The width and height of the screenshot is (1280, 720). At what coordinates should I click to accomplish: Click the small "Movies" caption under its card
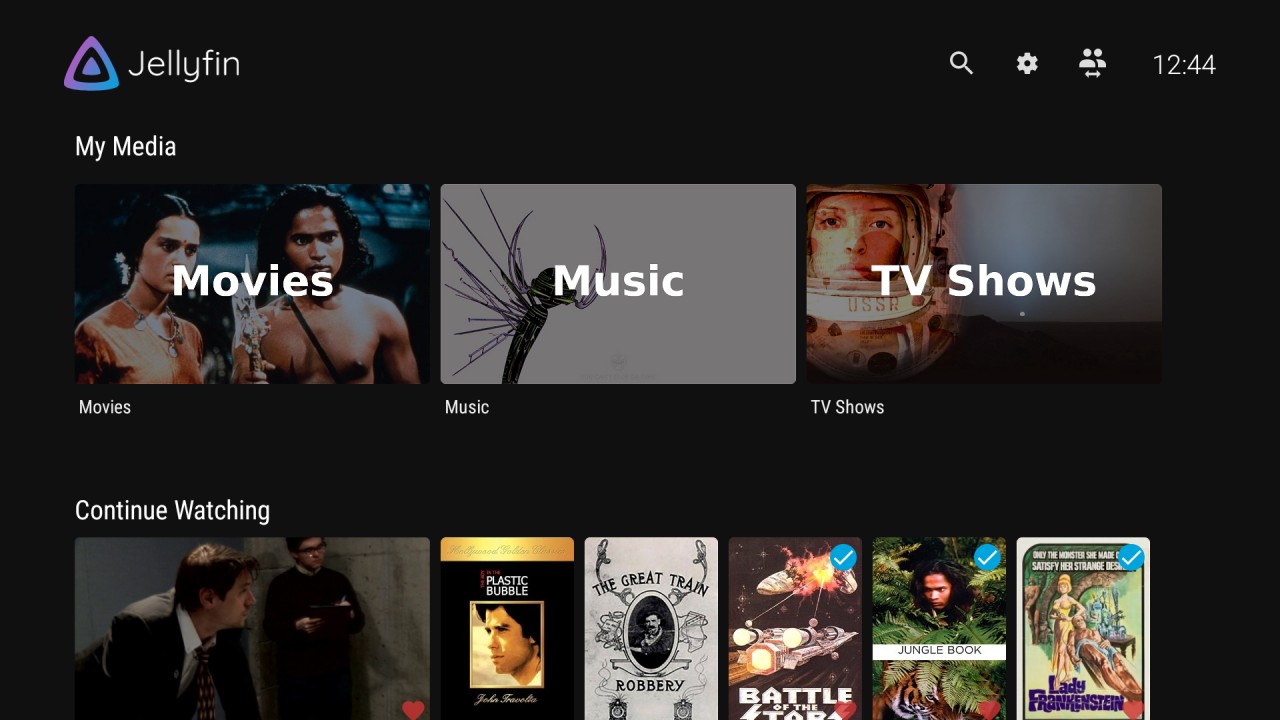click(x=105, y=407)
